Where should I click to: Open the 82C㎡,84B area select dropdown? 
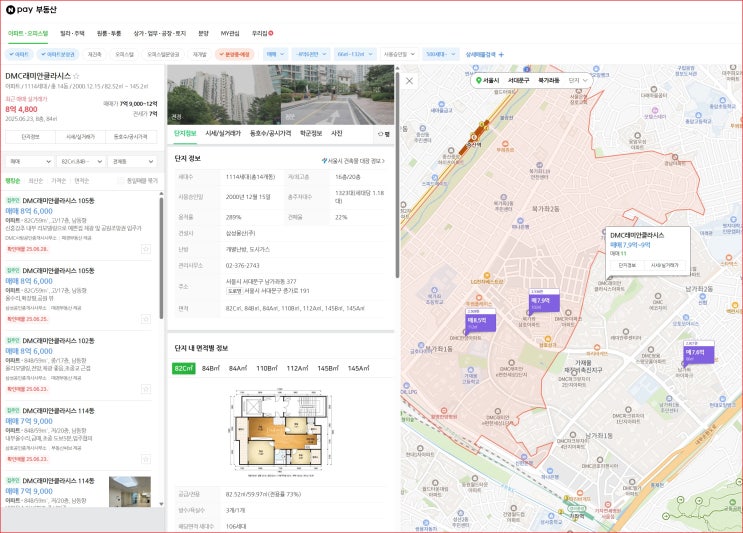coord(81,162)
